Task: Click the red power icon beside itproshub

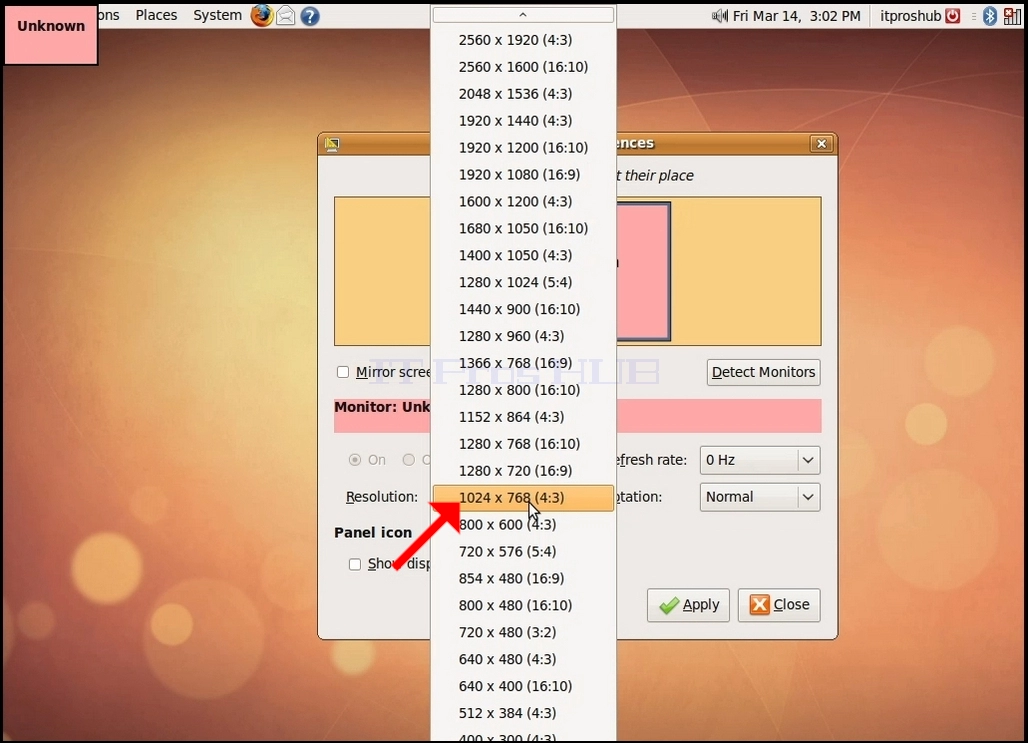Action: [953, 16]
